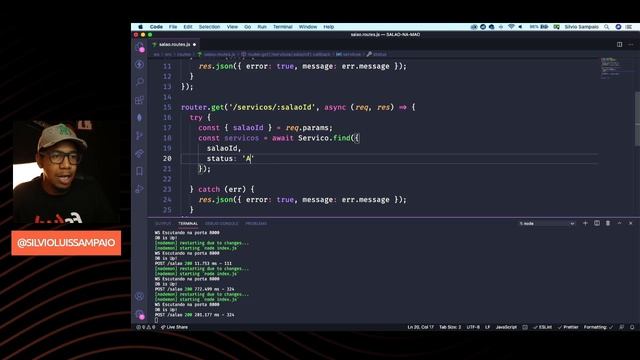Change Tab Size: 2 indentation setting
Image resolution: width=640 pixels, height=360 pixels.
(x=450, y=327)
